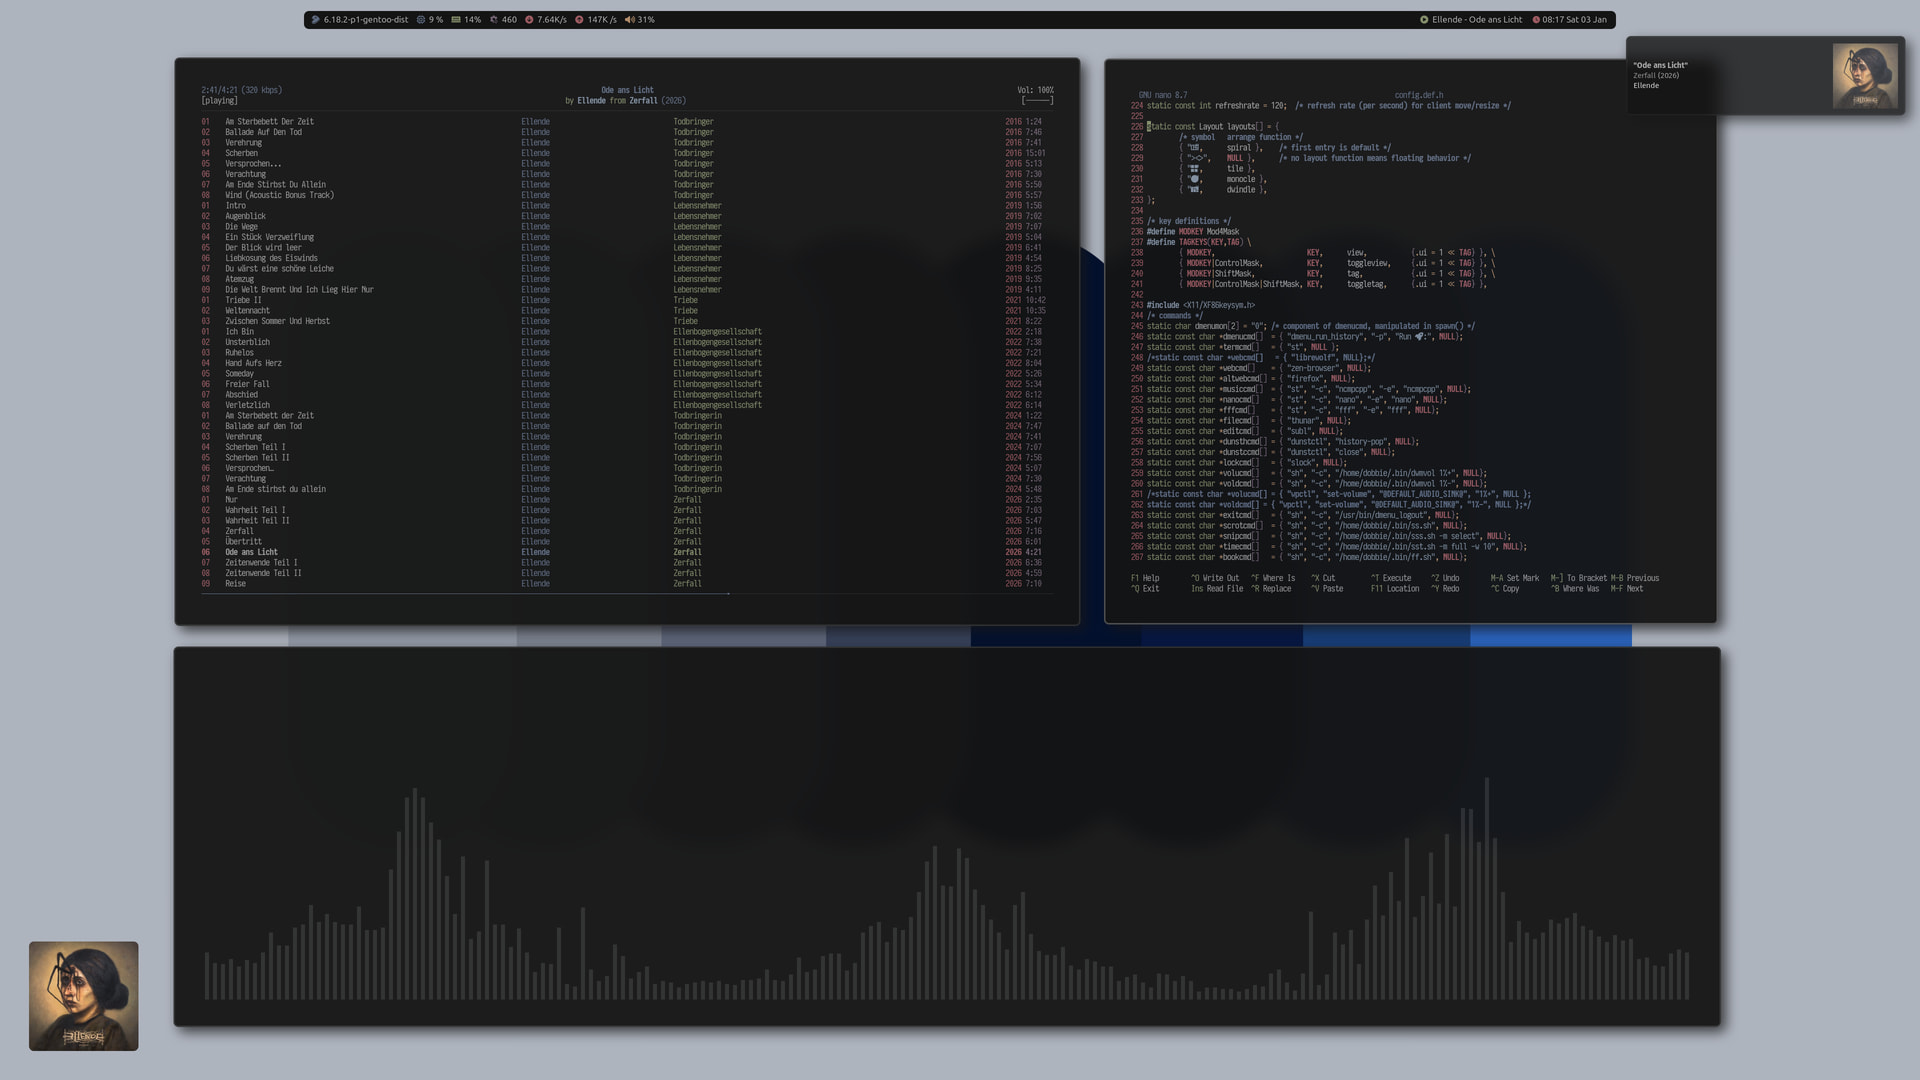Click the ^X Cut shortcut label

1323,578
